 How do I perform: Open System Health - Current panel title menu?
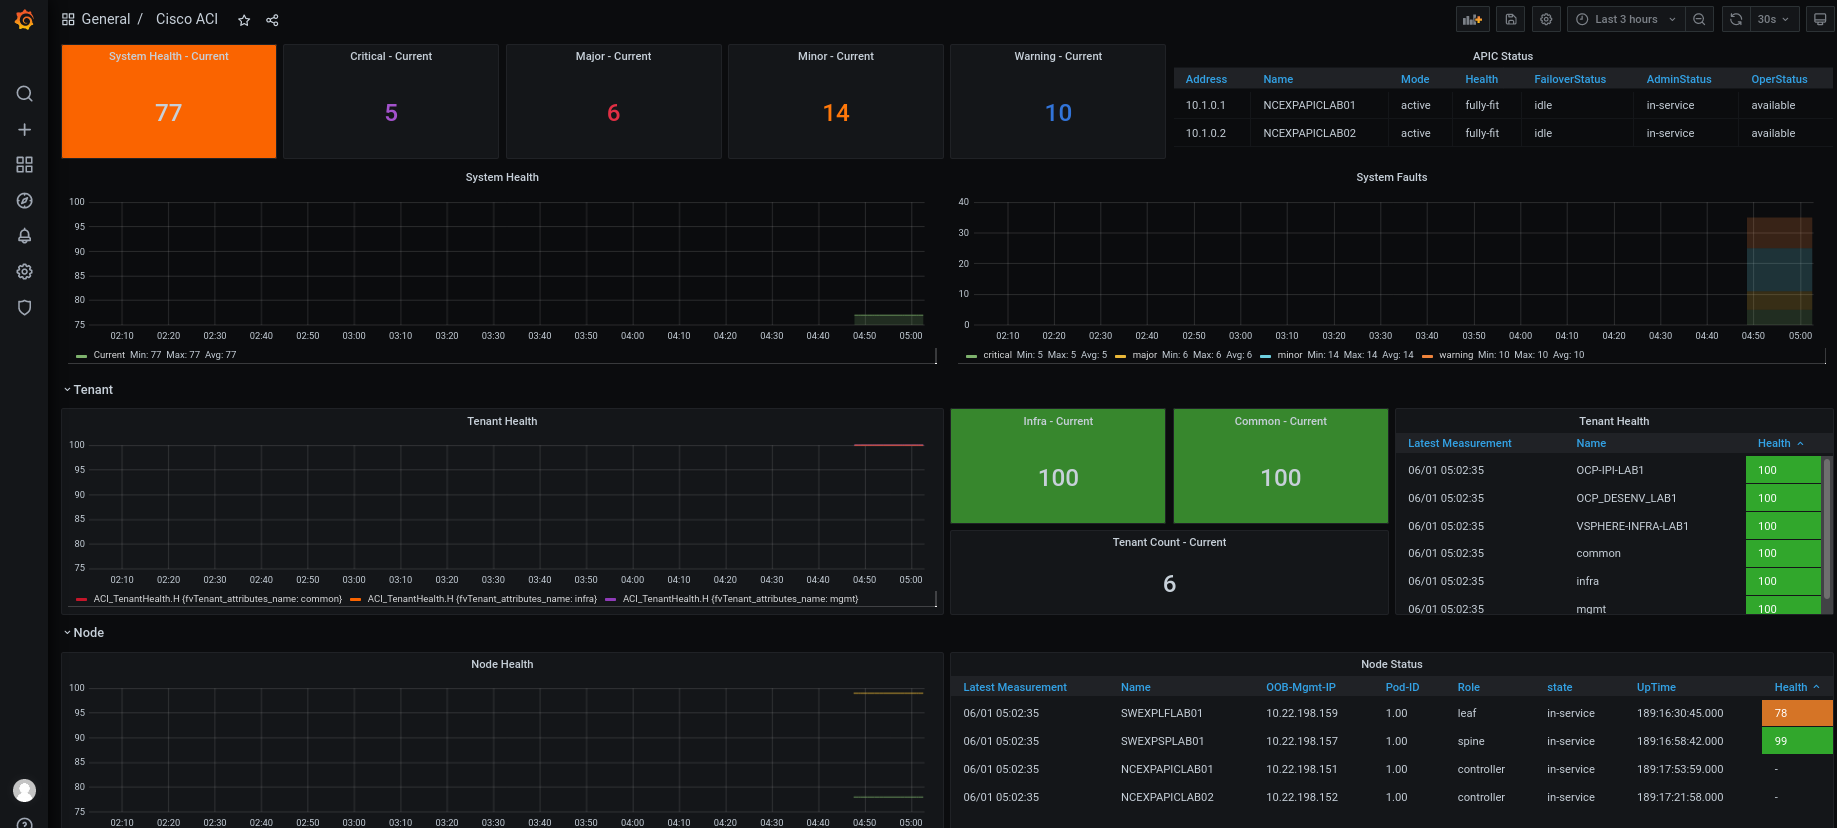(169, 56)
